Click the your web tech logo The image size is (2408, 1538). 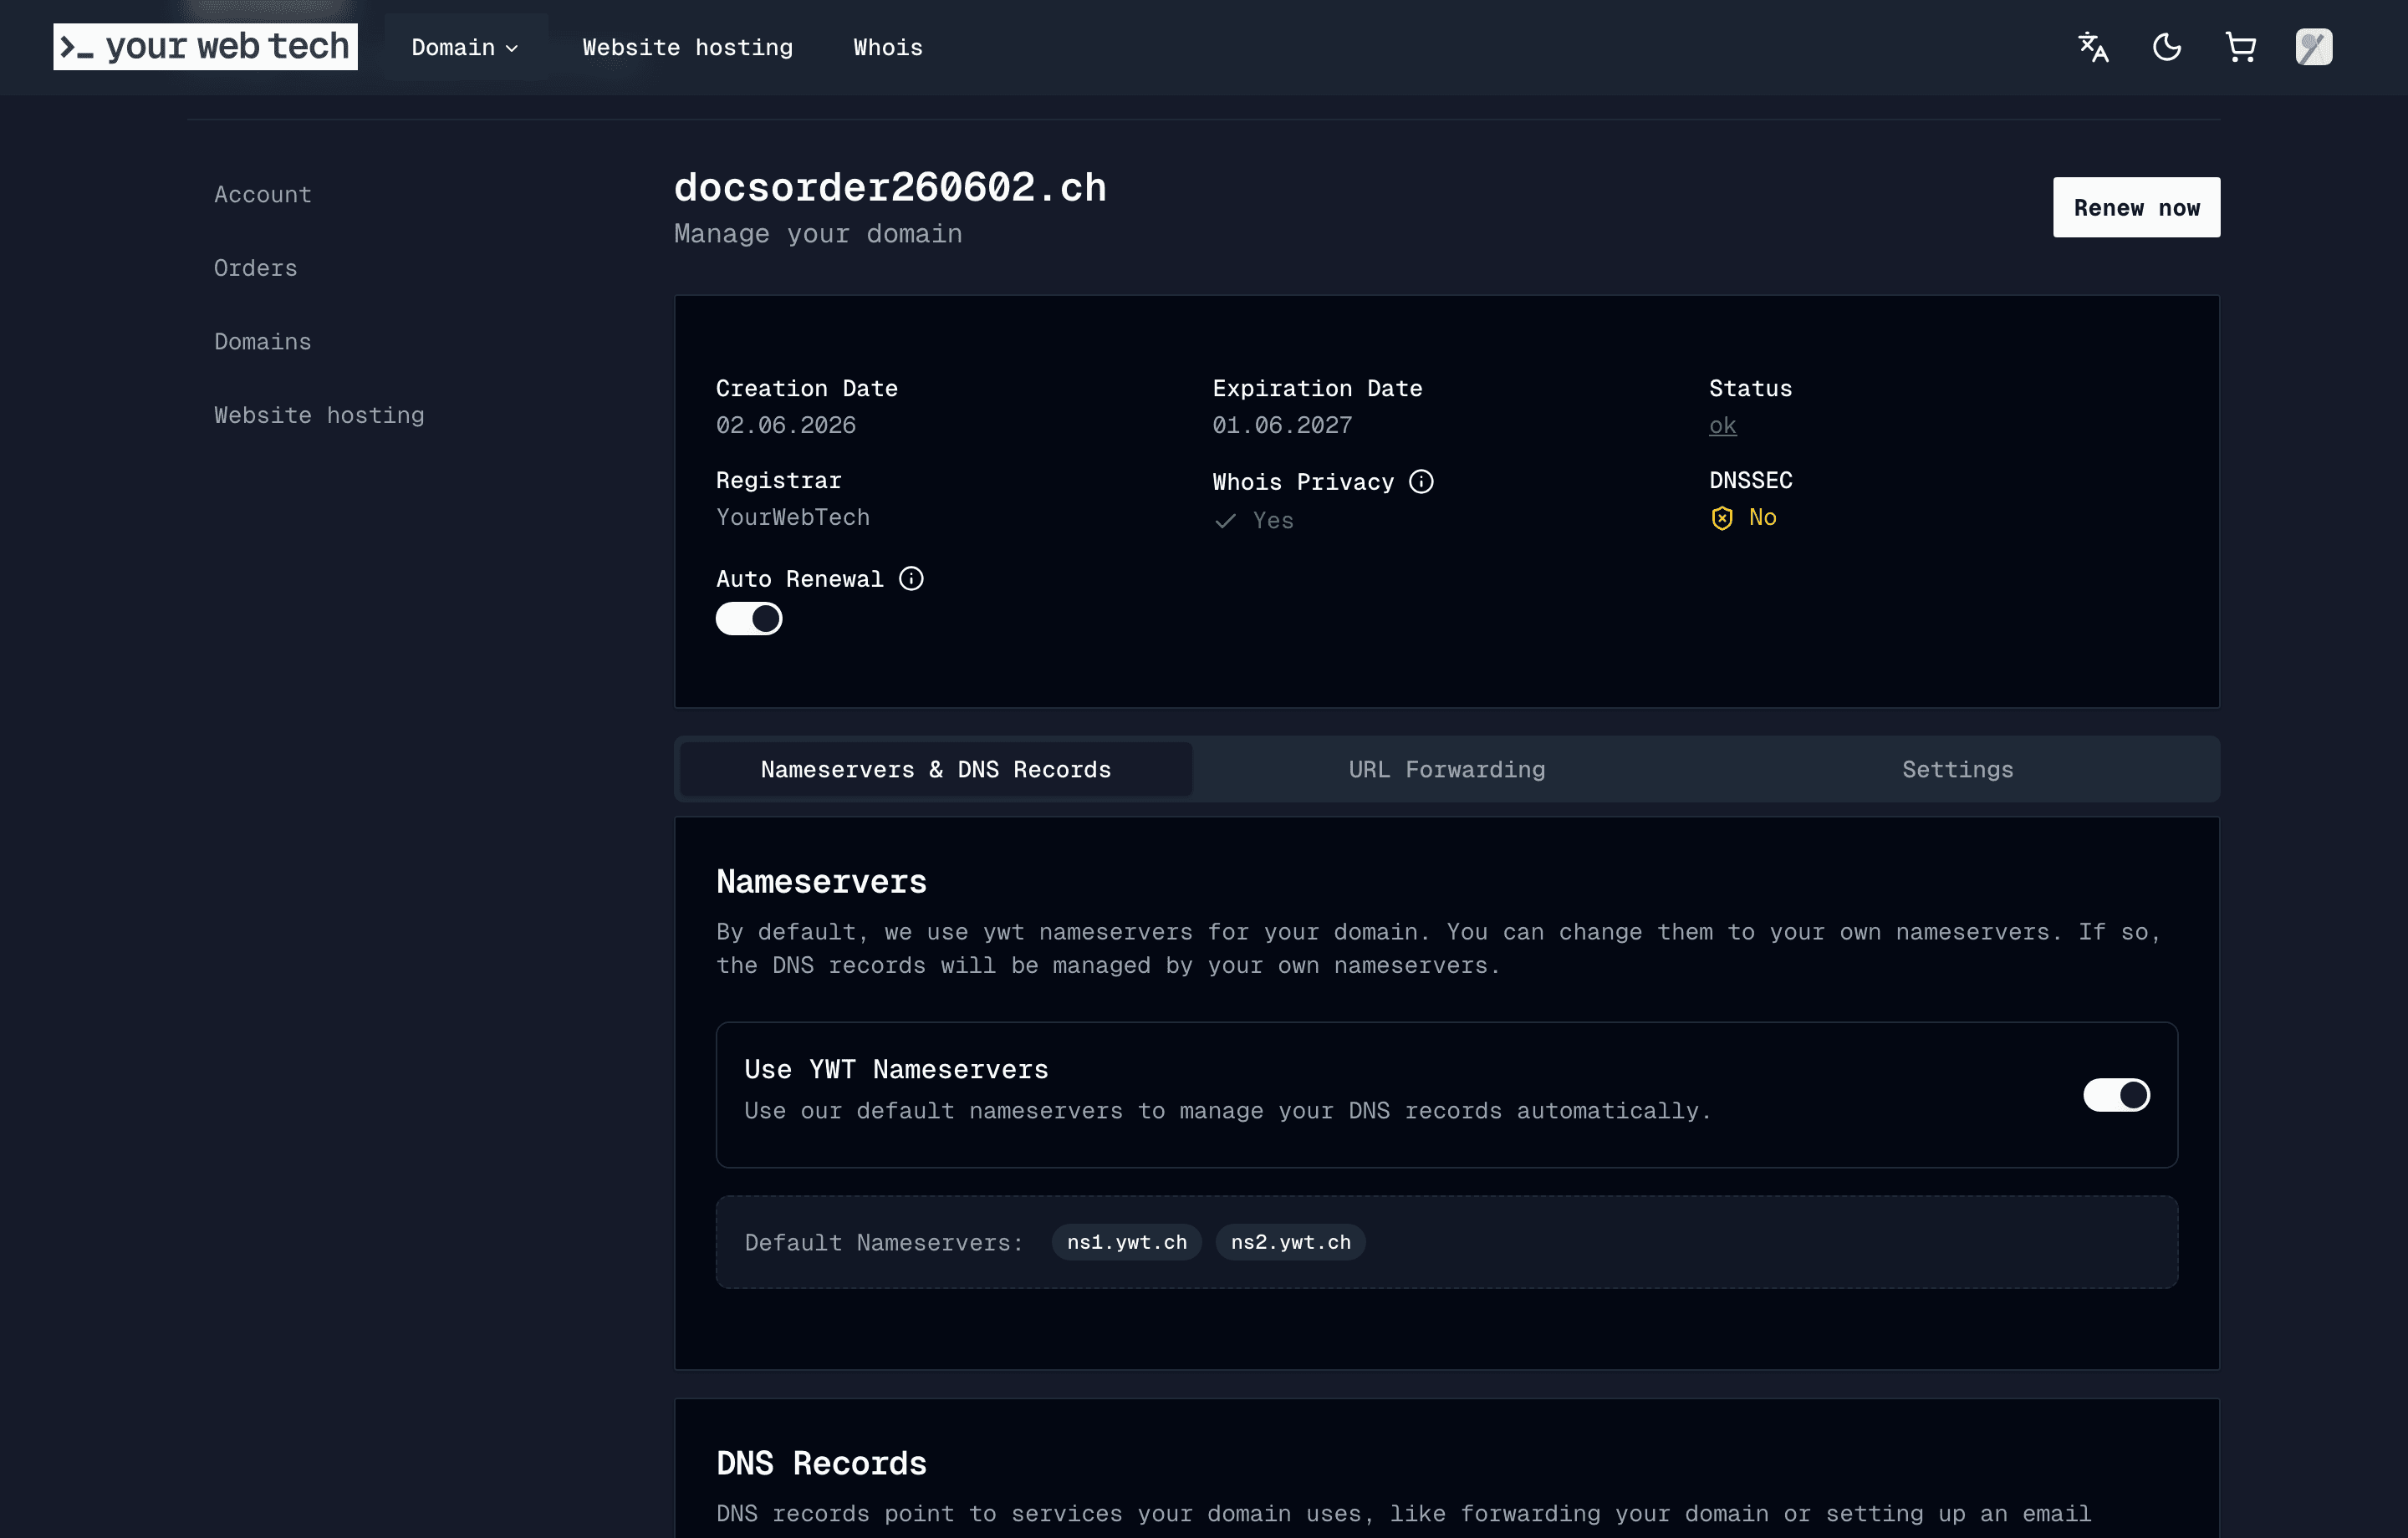(x=205, y=47)
